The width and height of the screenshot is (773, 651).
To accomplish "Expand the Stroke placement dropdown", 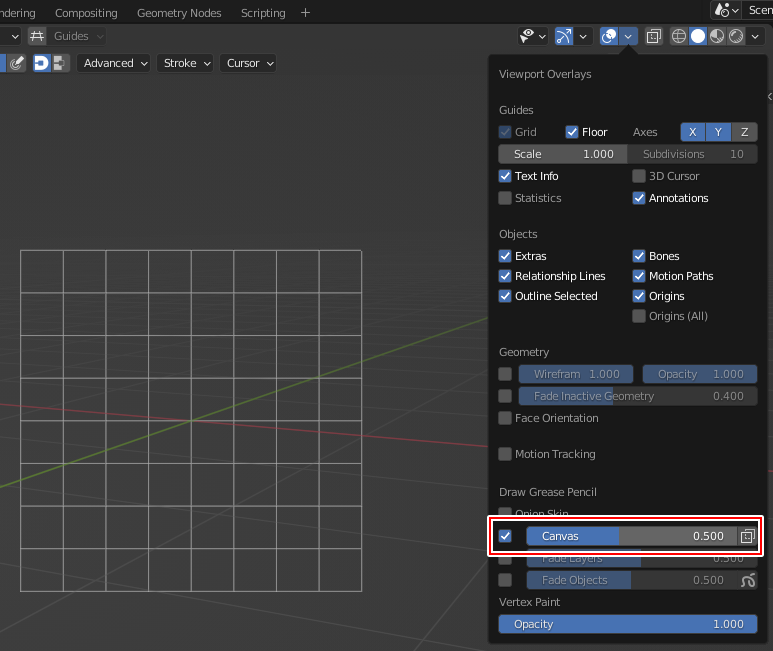I will [187, 63].
